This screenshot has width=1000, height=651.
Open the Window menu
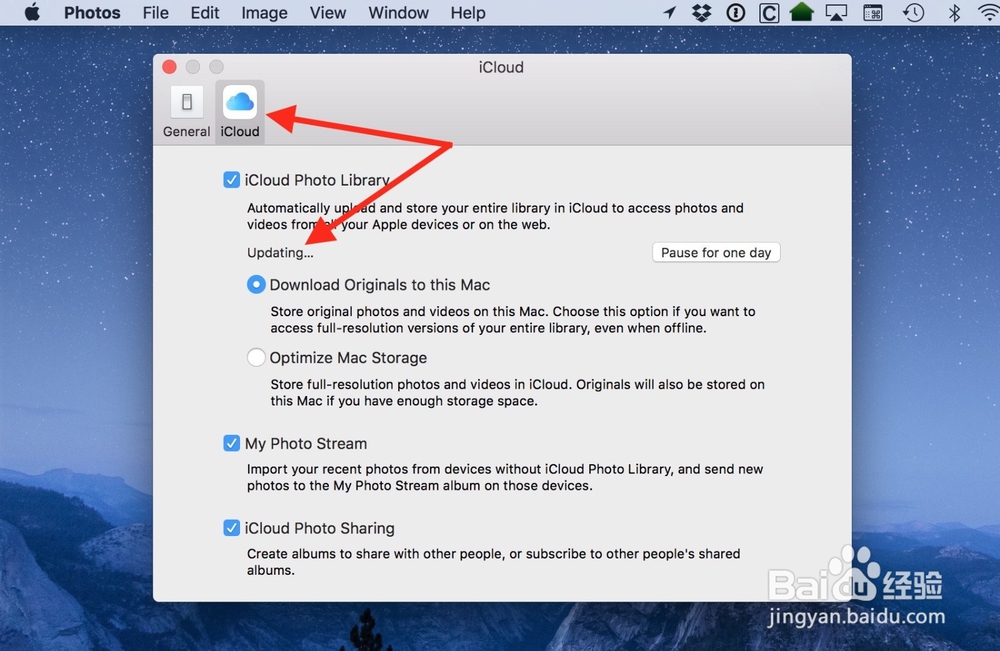[399, 13]
